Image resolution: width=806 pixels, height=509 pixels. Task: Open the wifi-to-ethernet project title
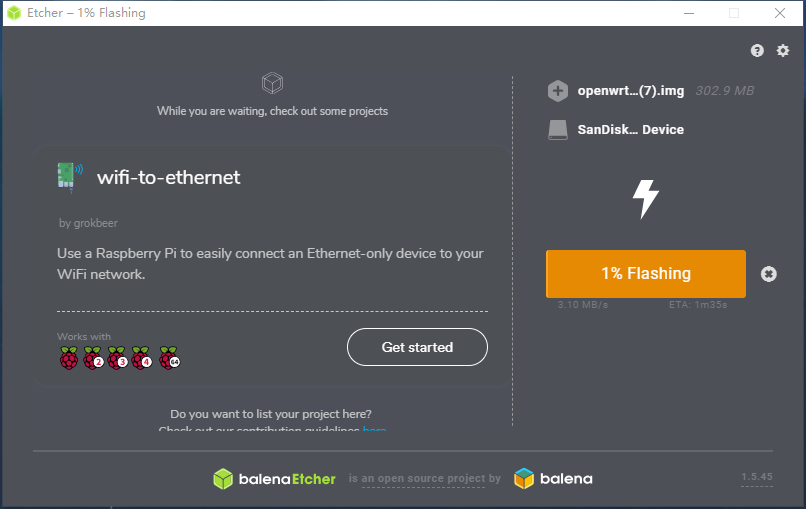click(x=168, y=178)
